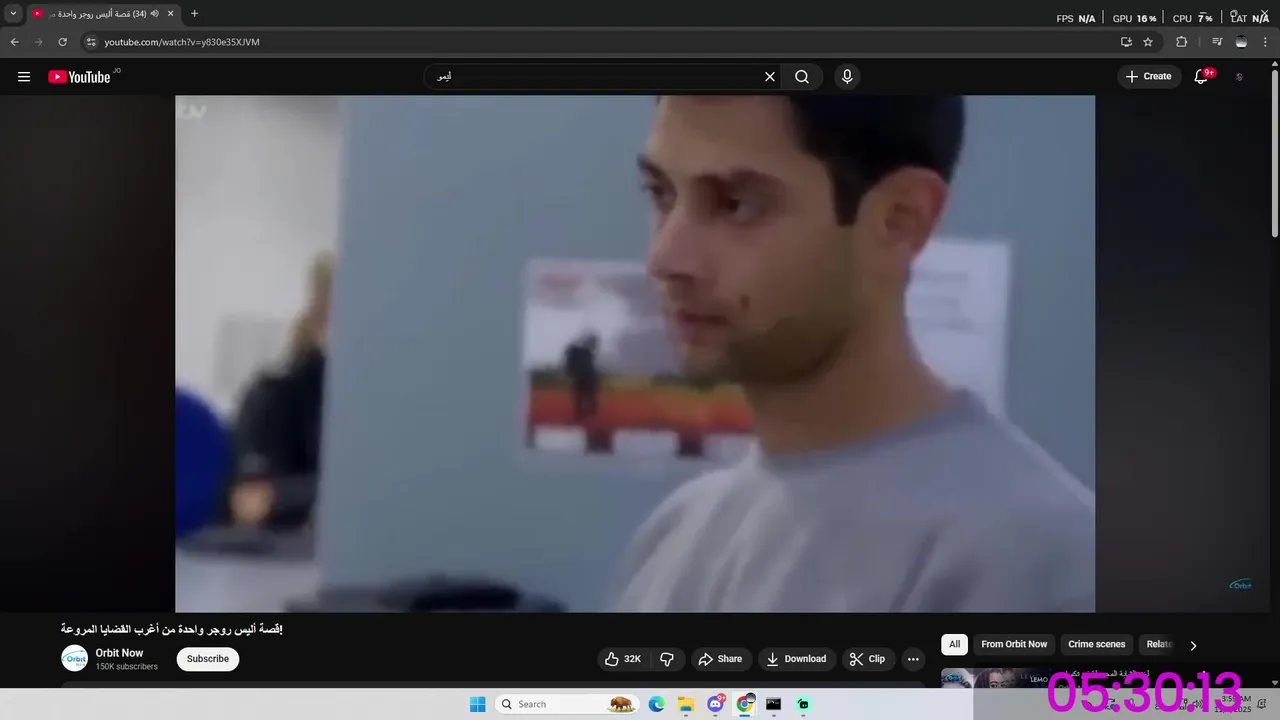Reload the YouTube page
This screenshot has height=720, width=1280.
click(63, 42)
